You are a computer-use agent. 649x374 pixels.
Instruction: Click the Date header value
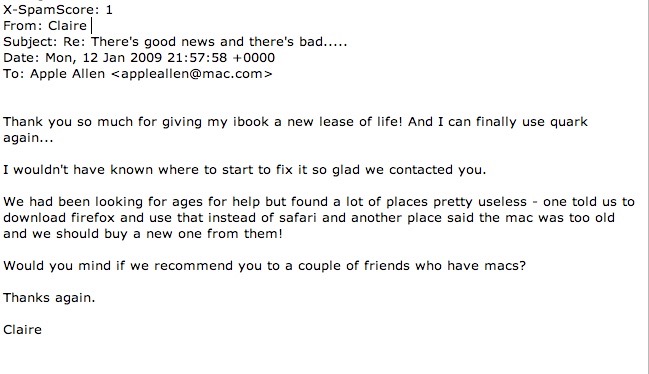coord(160,58)
